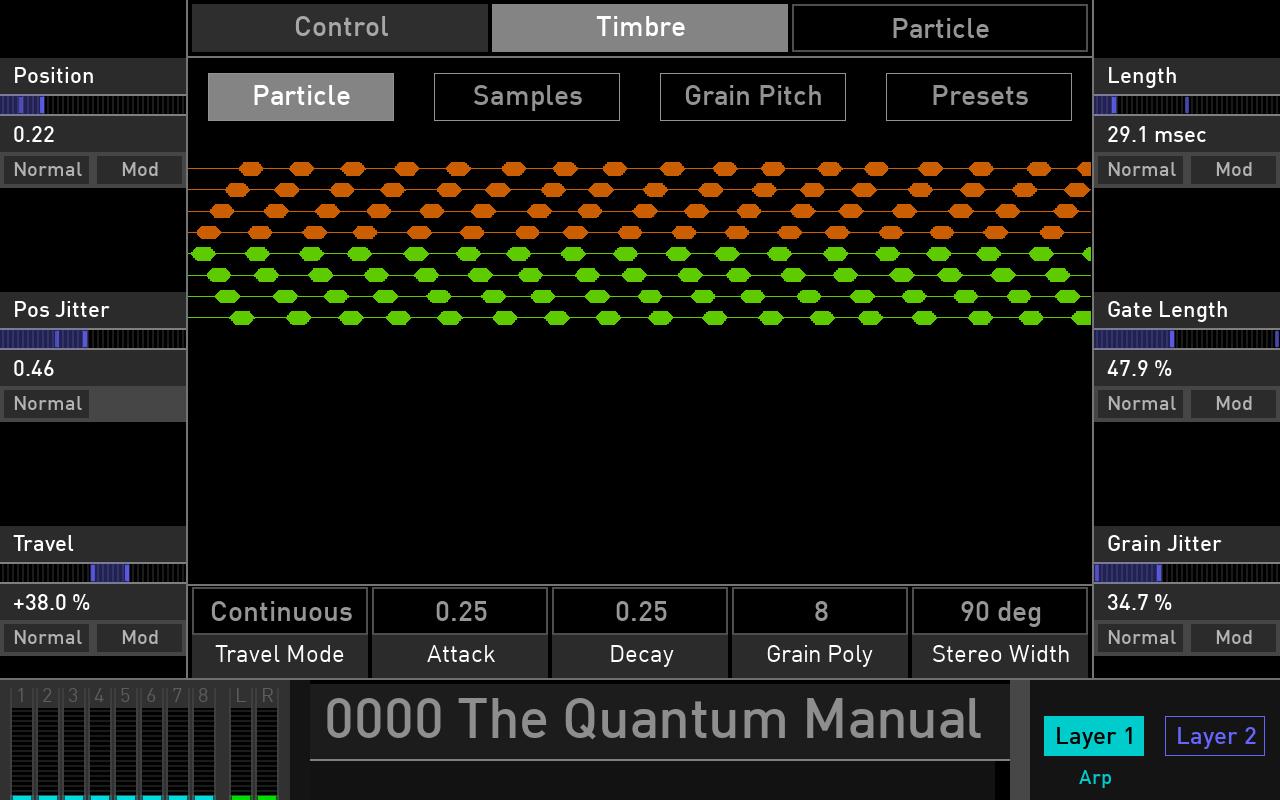The image size is (1280, 800).
Task: Set Pos Jitter to Normal mode
Action: point(46,403)
